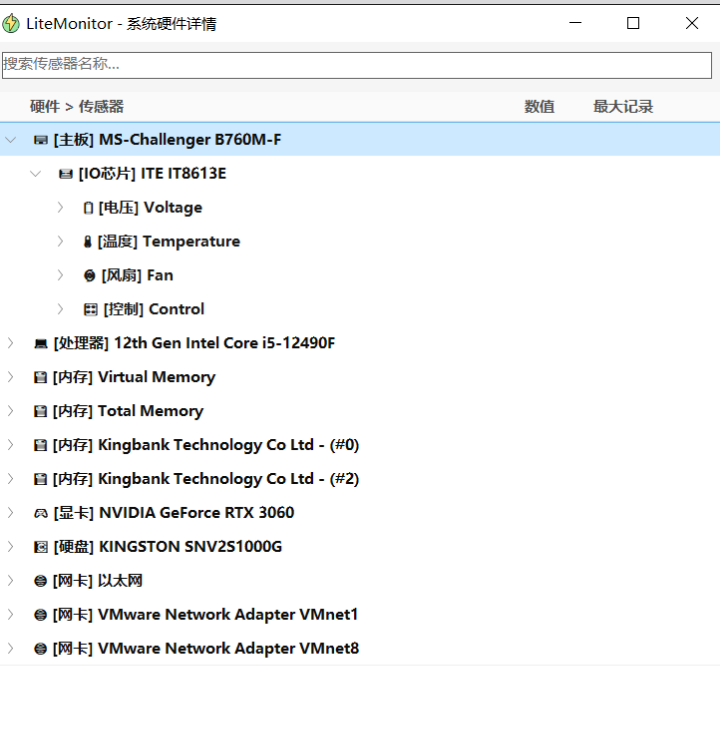Screen dimensions: 720x752
Task: Click the motherboard icon beside MS-Challenger B760M-F
Action: pos(41,140)
